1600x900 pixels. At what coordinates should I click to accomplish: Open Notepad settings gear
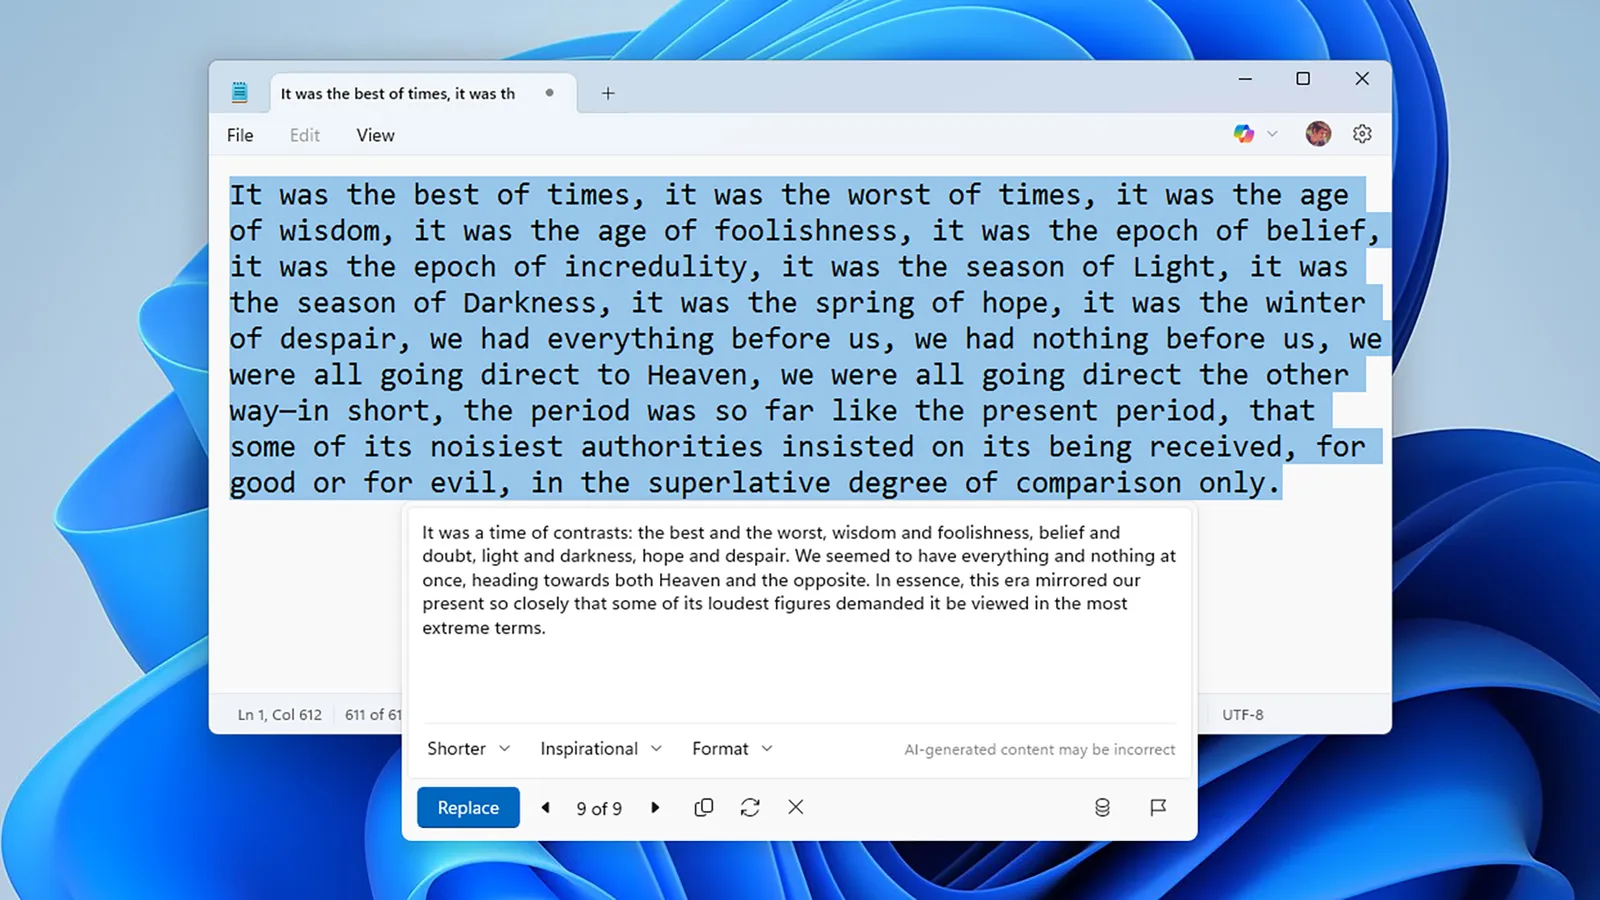coord(1362,134)
